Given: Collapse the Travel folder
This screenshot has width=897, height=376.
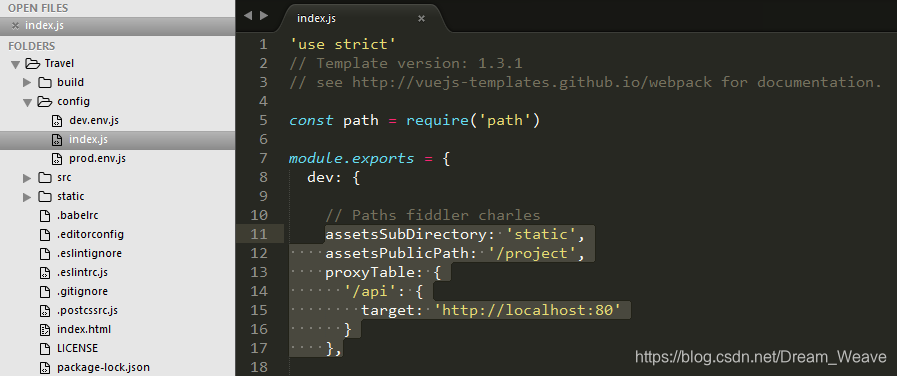Looking at the screenshot, I should pyautogui.click(x=15, y=64).
